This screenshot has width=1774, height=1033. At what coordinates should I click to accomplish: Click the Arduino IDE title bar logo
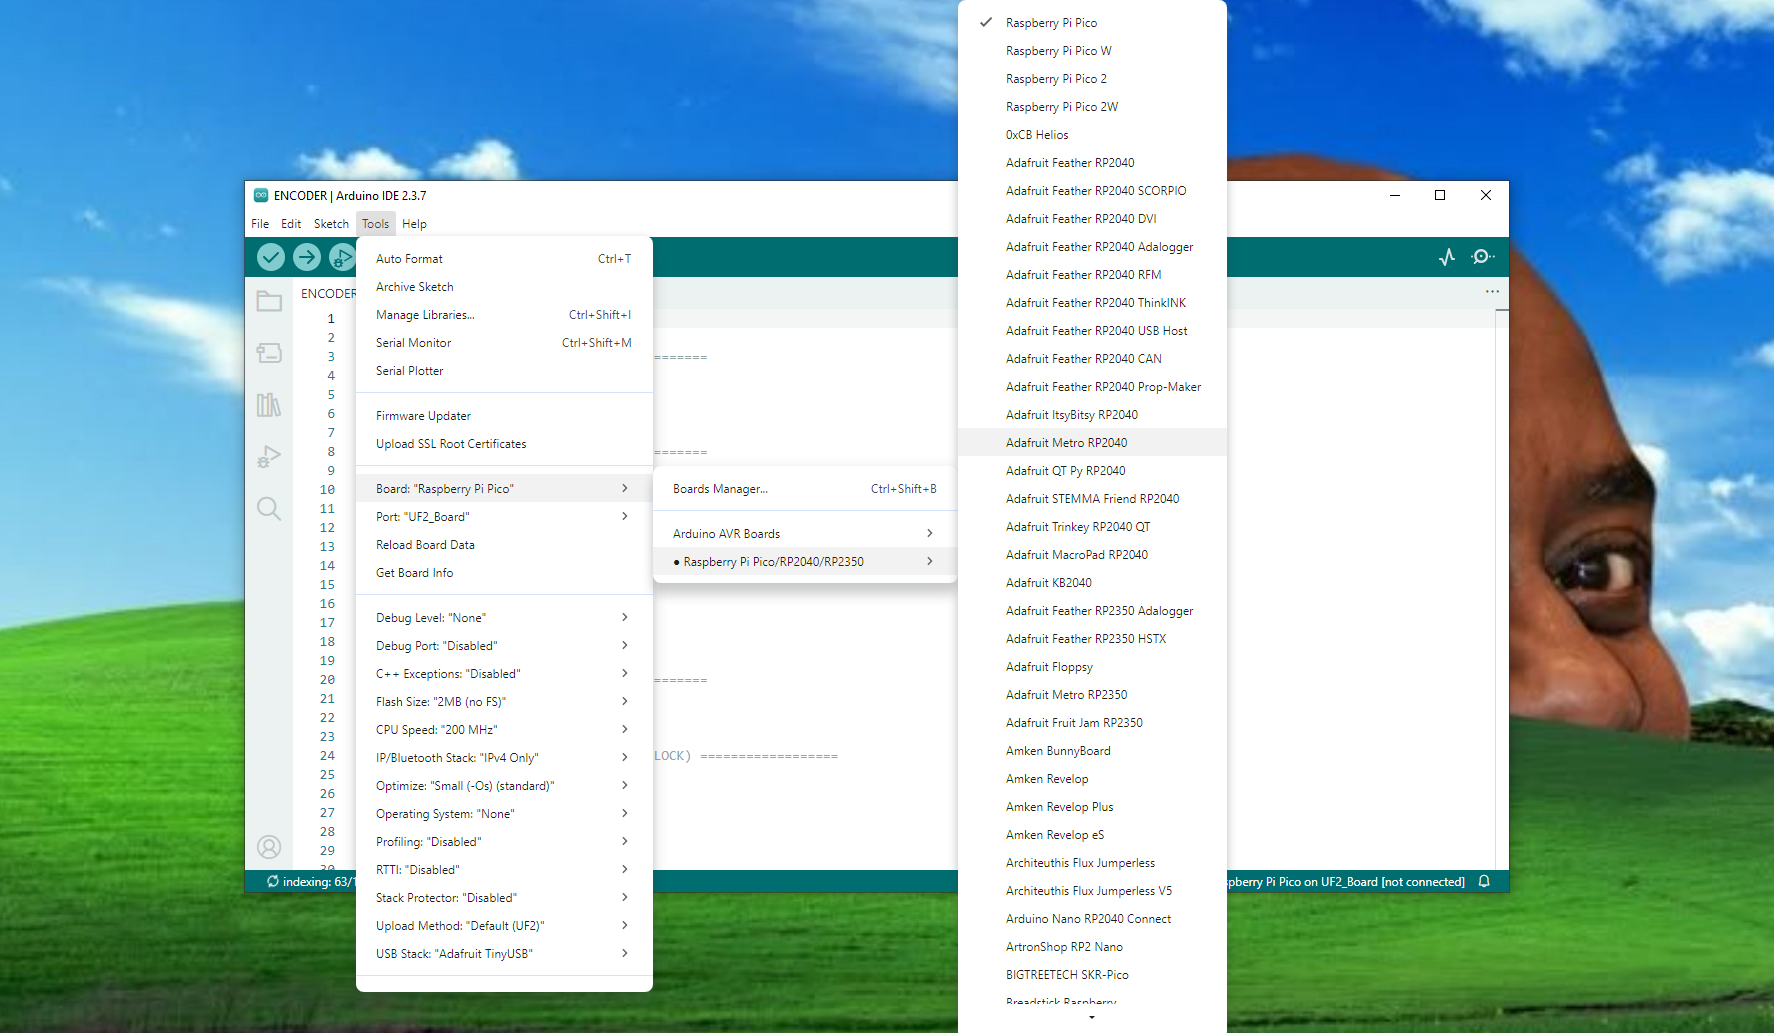[x=261, y=195]
